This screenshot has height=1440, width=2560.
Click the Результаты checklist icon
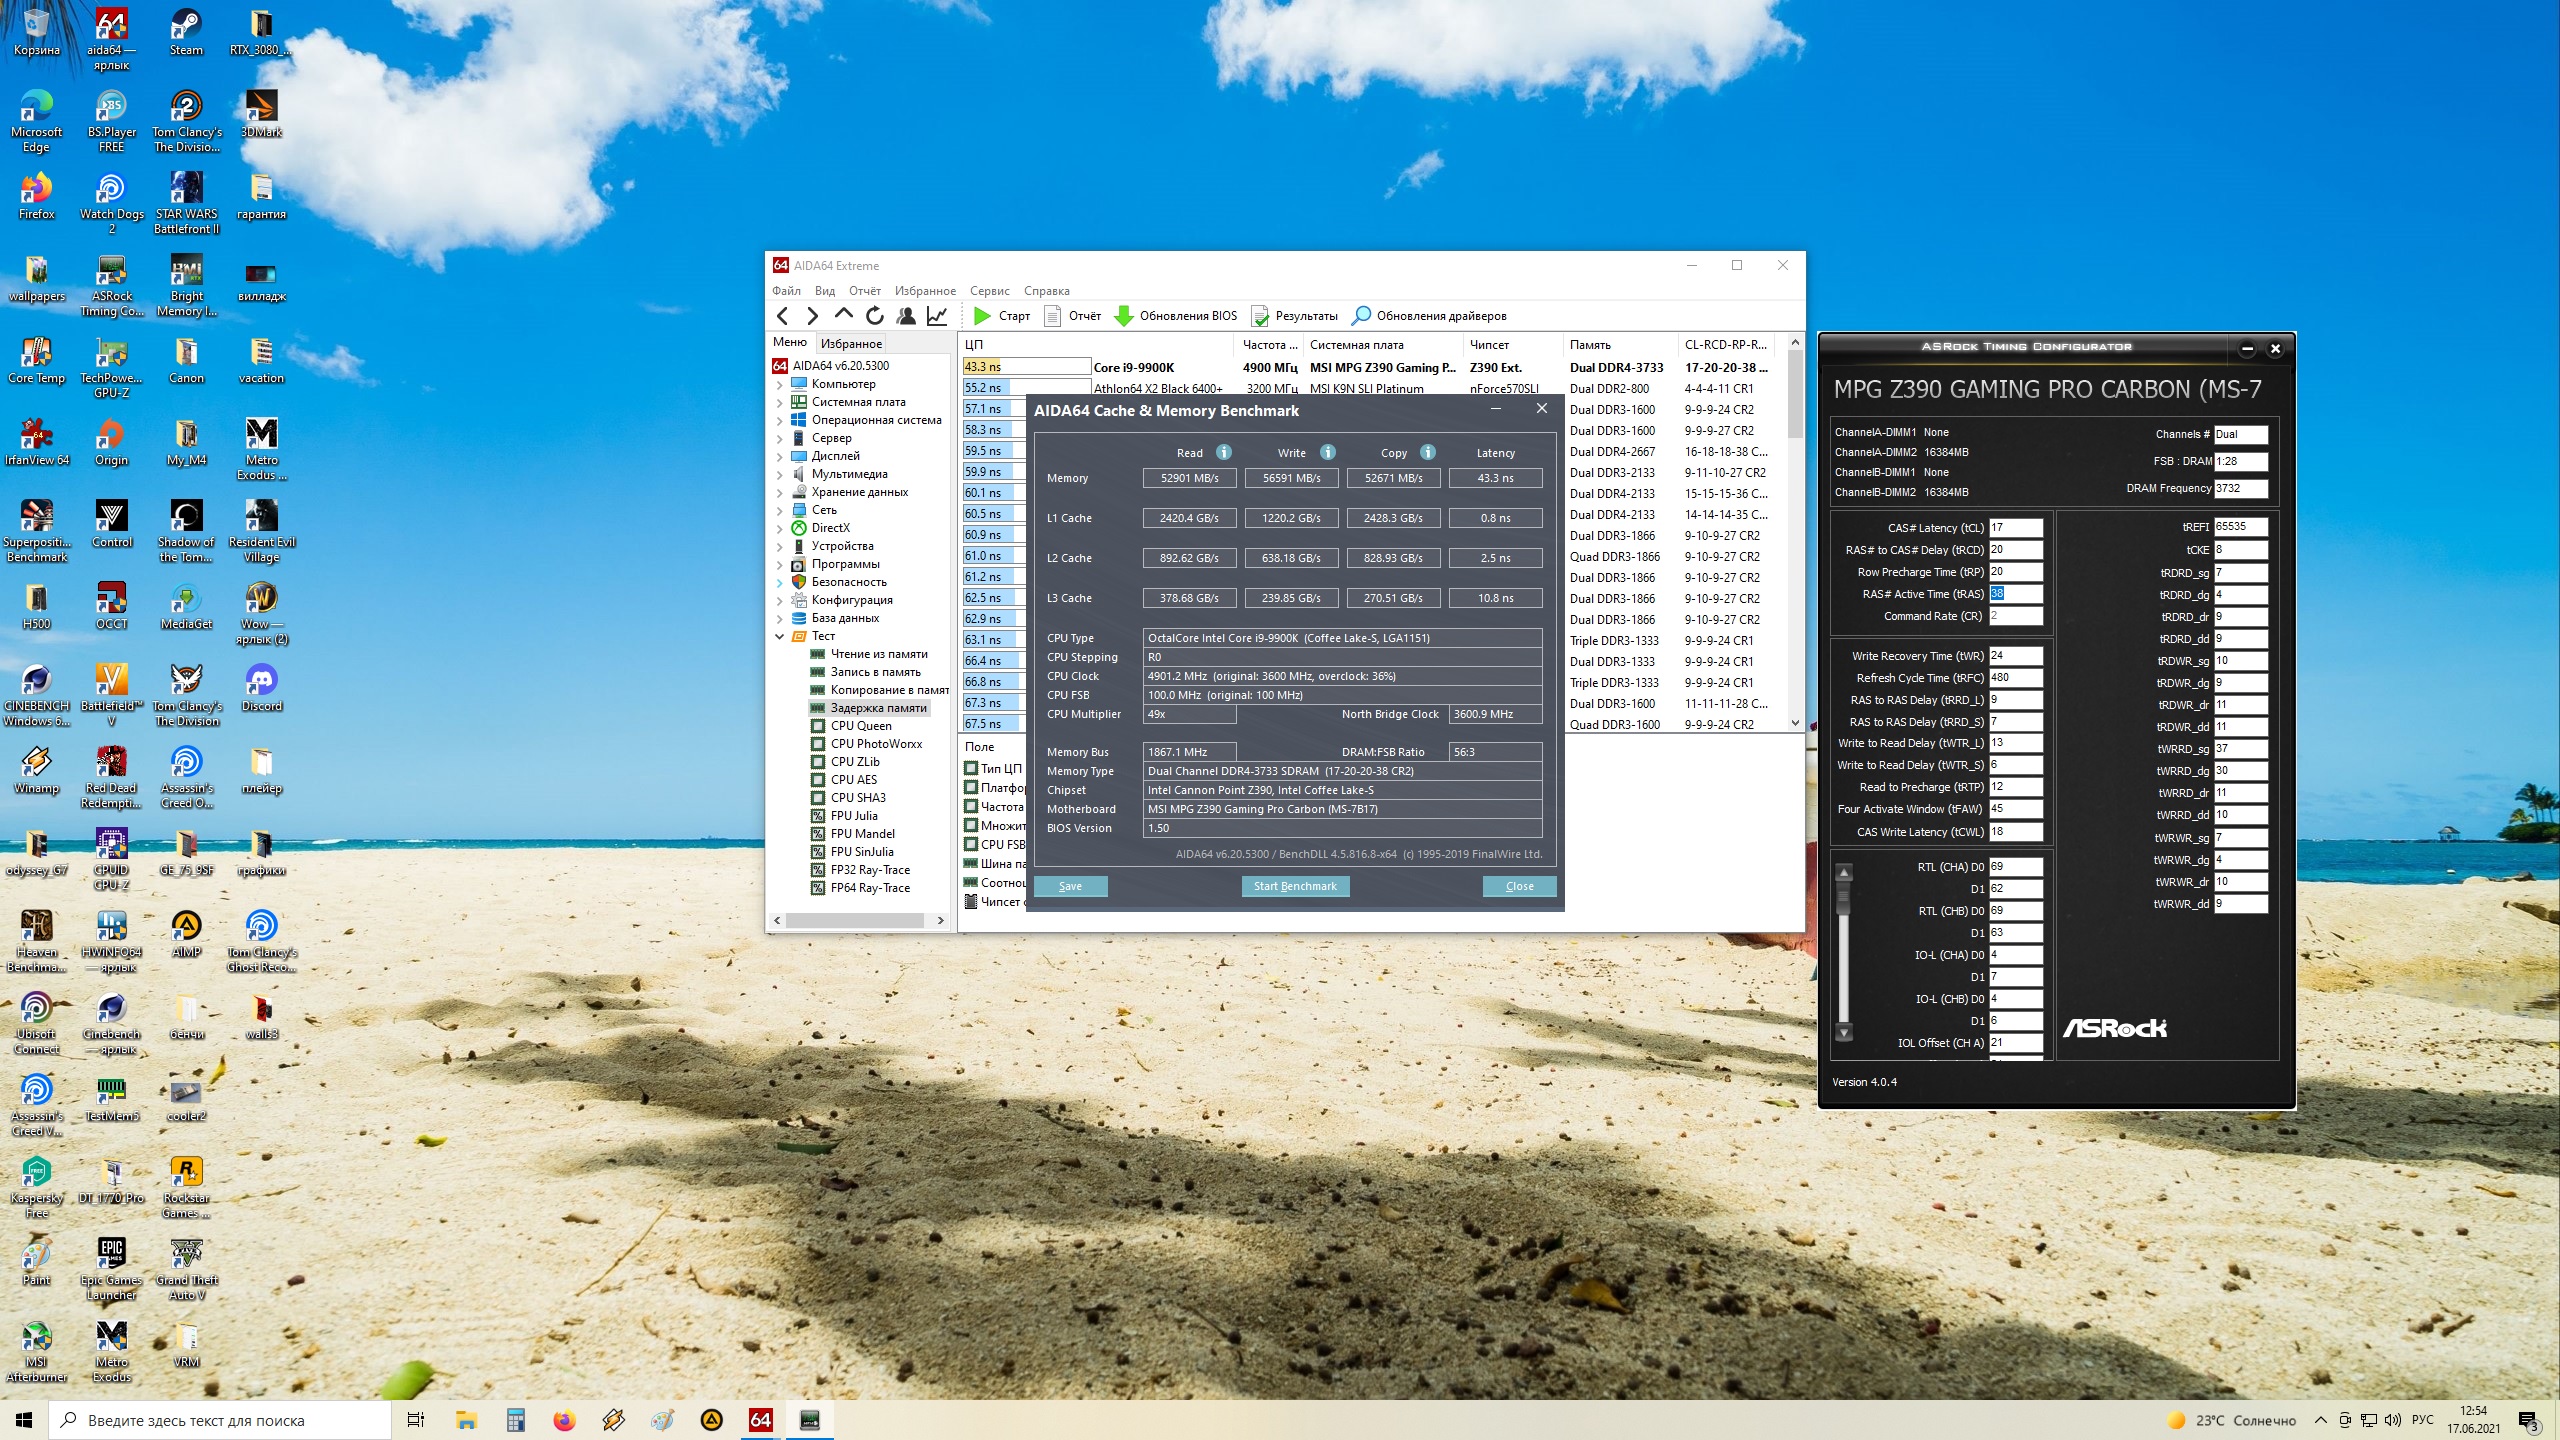click(x=1260, y=316)
